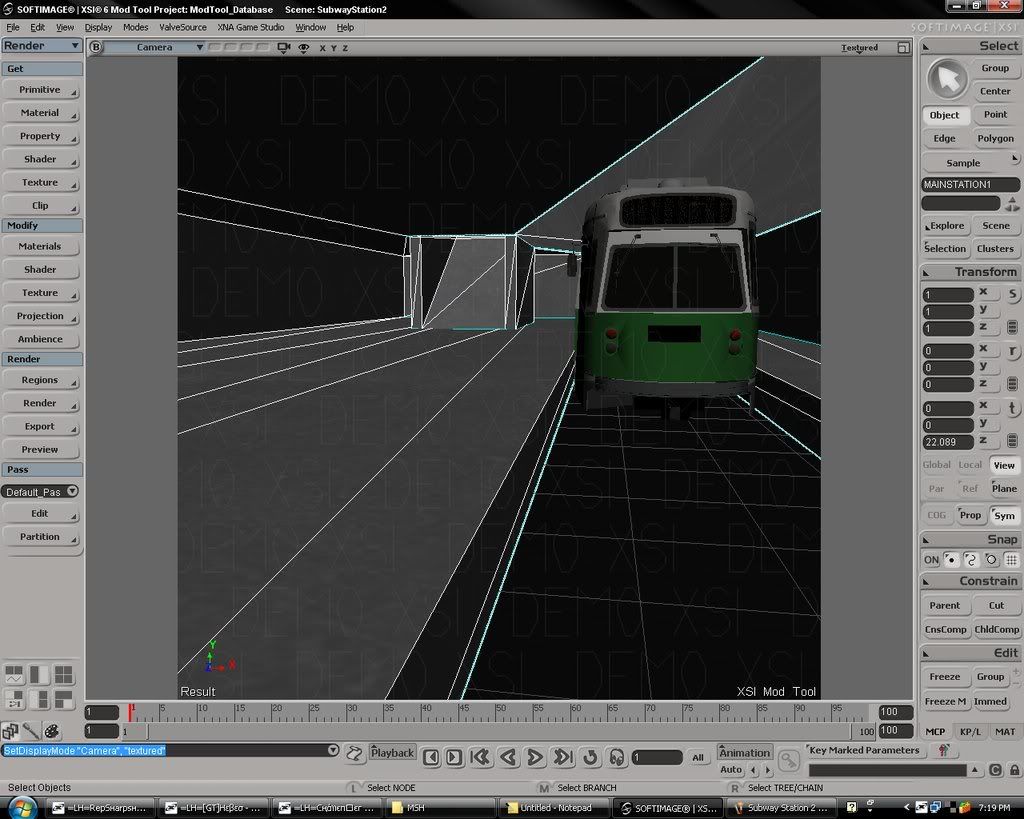Open the wrench tool icon bottom left
Screen dimensions: 1024x819
point(31,731)
